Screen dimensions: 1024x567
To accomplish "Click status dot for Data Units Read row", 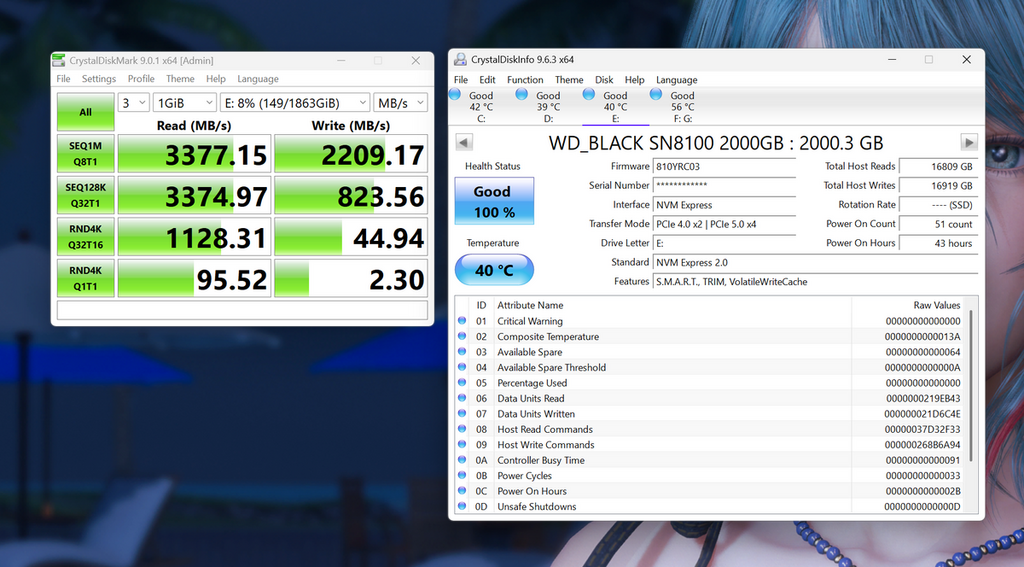I will tap(462, 398).
